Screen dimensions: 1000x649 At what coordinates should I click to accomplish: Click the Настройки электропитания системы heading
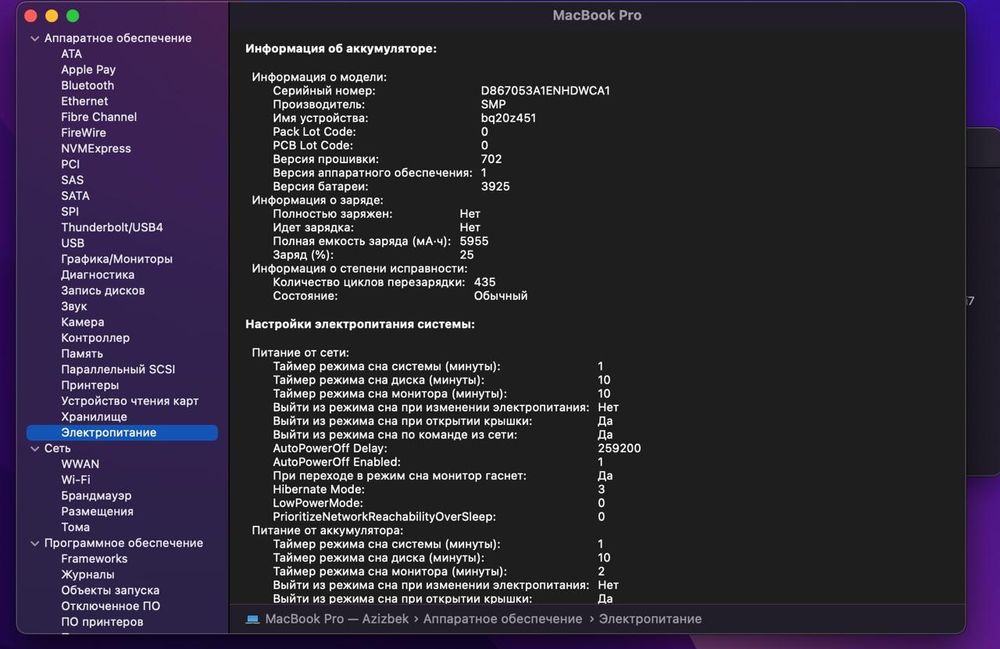coord(360,324)
